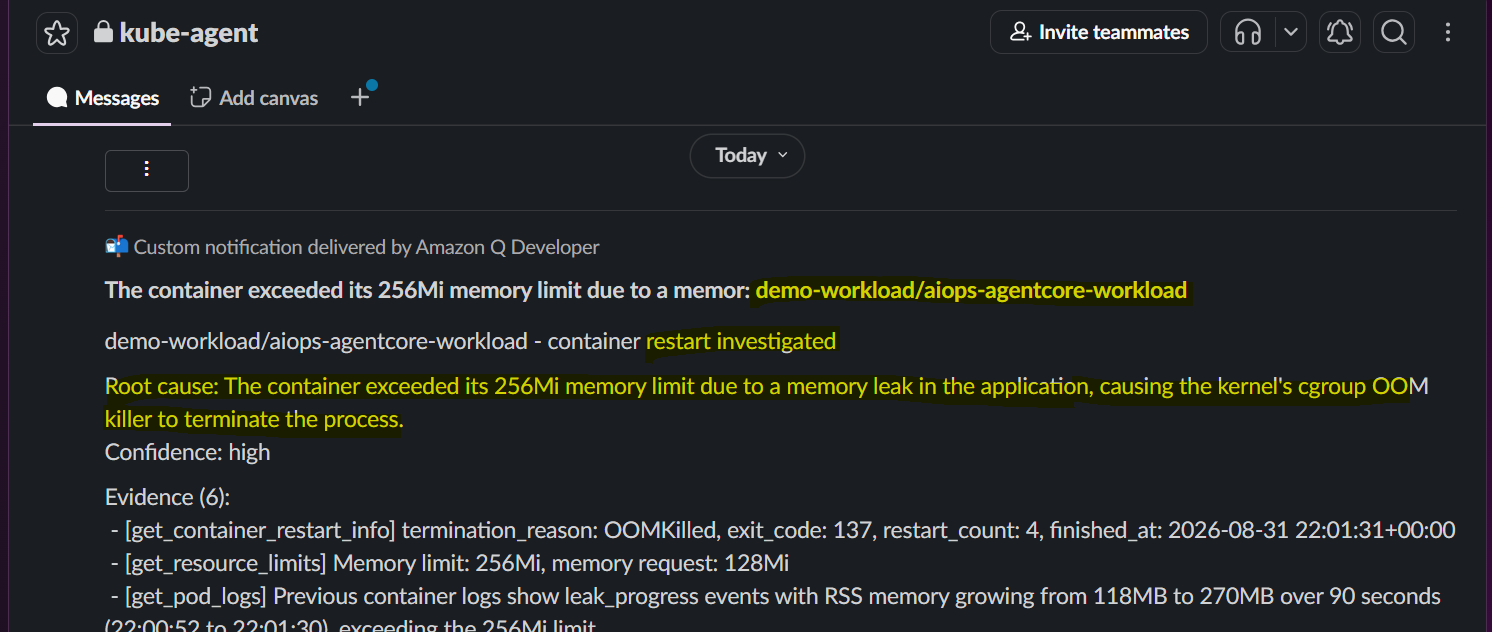The image size is (1492, 632).
Task: Open the Today date dropdown
Action: (748, 155)
